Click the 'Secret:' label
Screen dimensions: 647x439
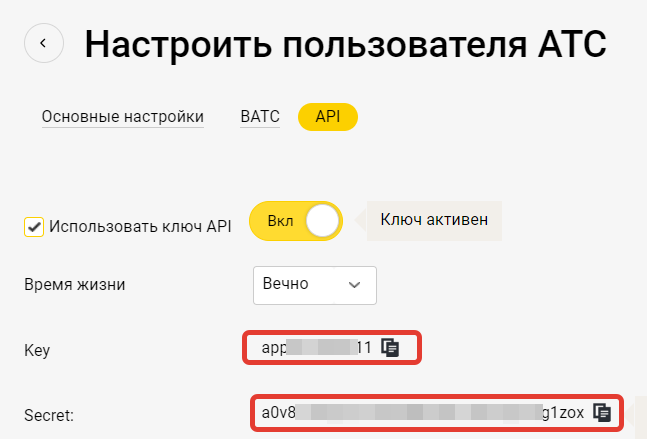[49, 415]
